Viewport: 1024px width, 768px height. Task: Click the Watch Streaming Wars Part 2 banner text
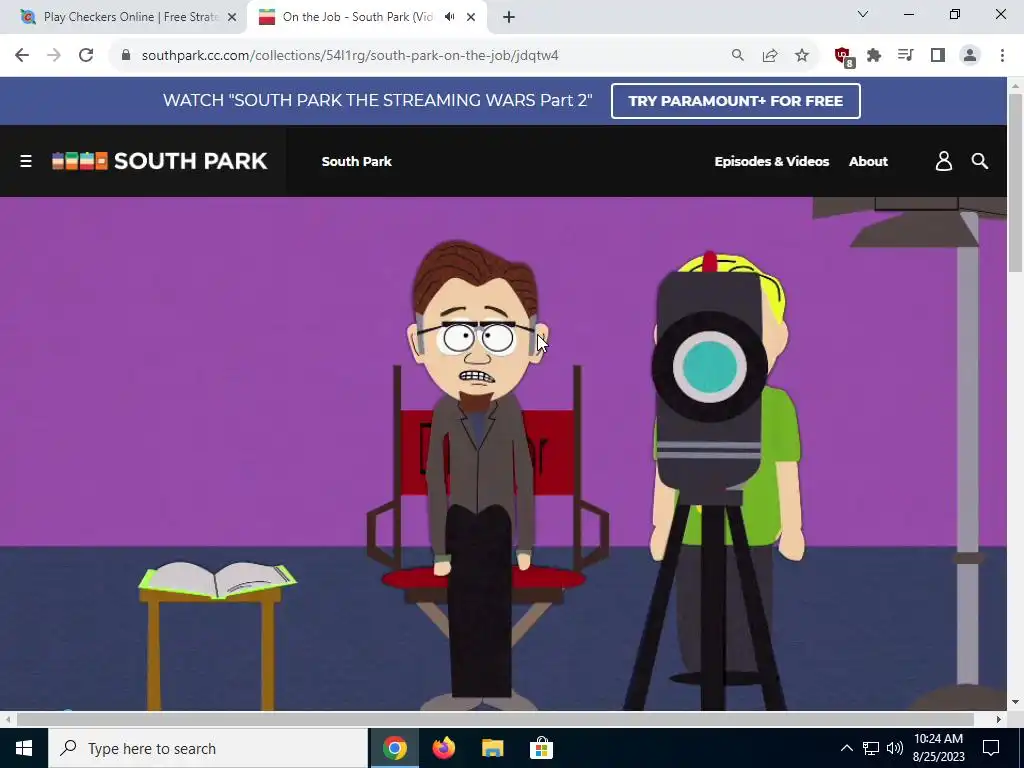(x=377, y=101)
